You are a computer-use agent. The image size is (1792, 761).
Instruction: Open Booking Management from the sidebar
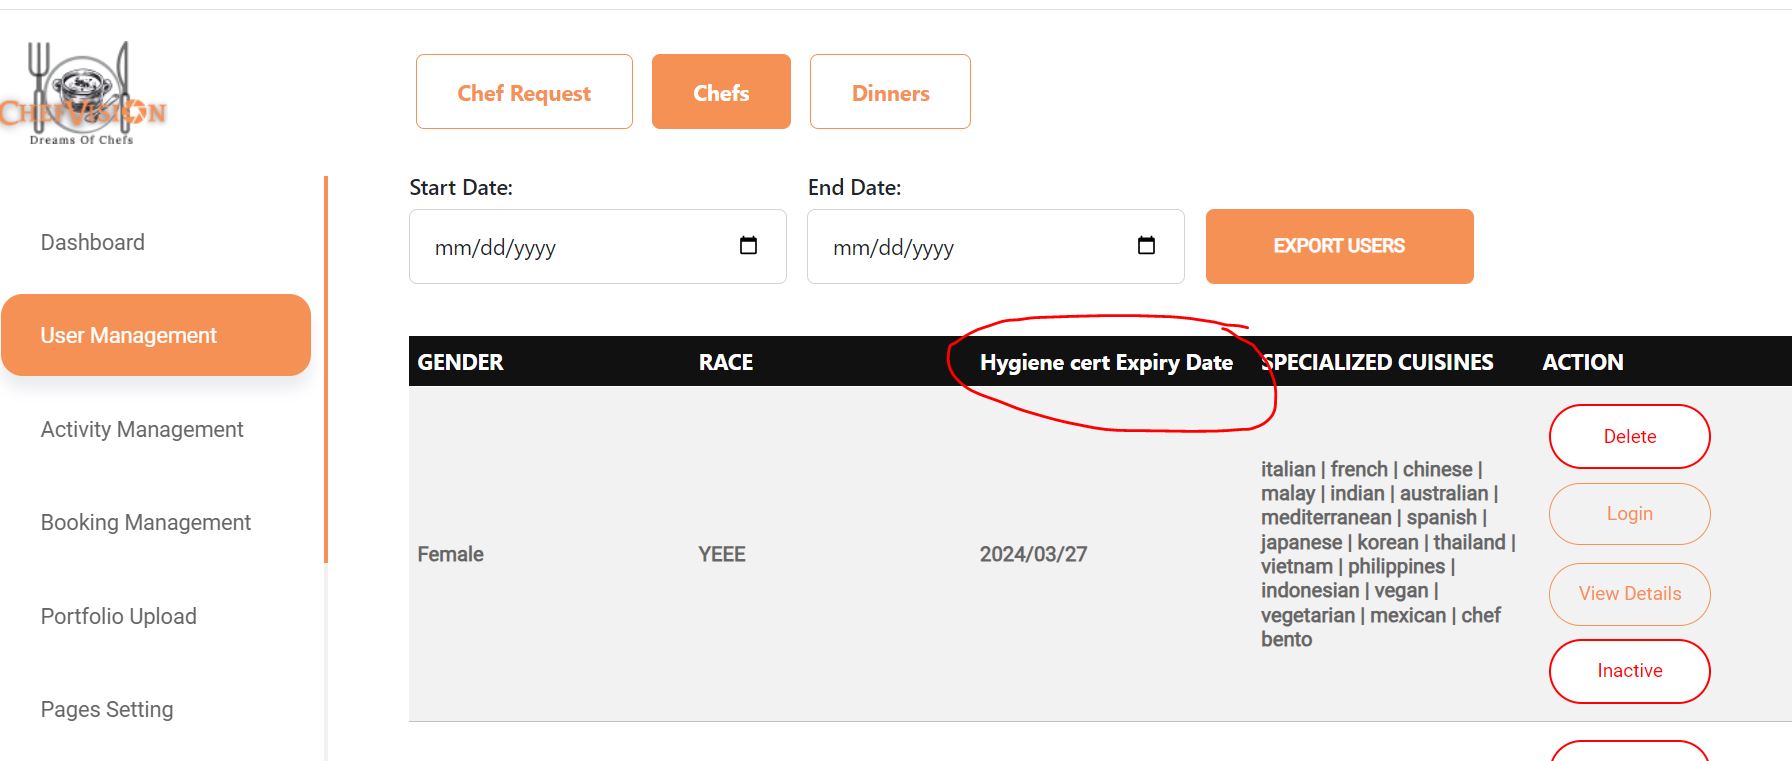146,522
